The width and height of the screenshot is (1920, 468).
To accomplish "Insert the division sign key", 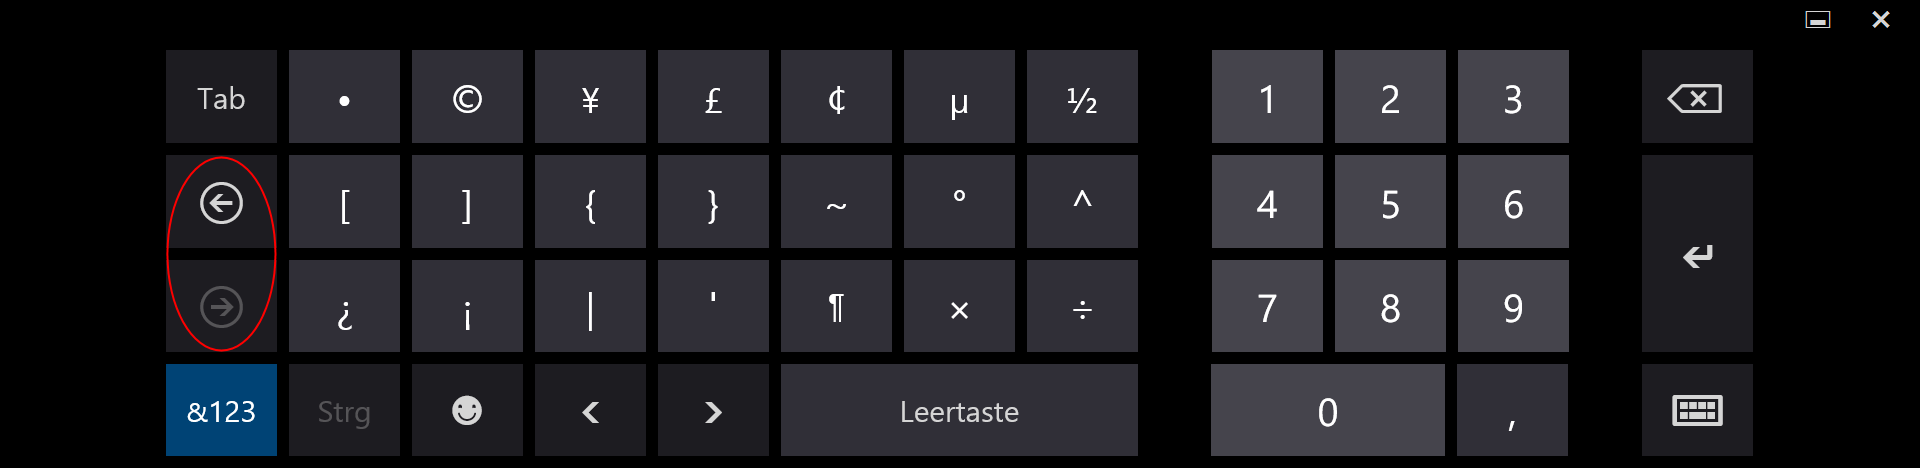I will pos(1082,306).
